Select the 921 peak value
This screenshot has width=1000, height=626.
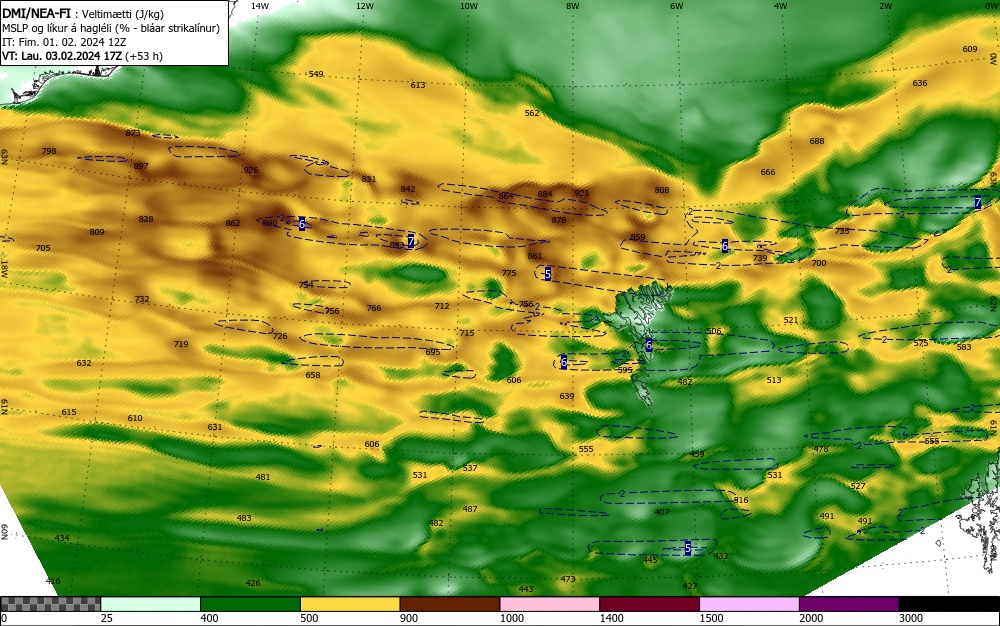(x=582, y=193)
